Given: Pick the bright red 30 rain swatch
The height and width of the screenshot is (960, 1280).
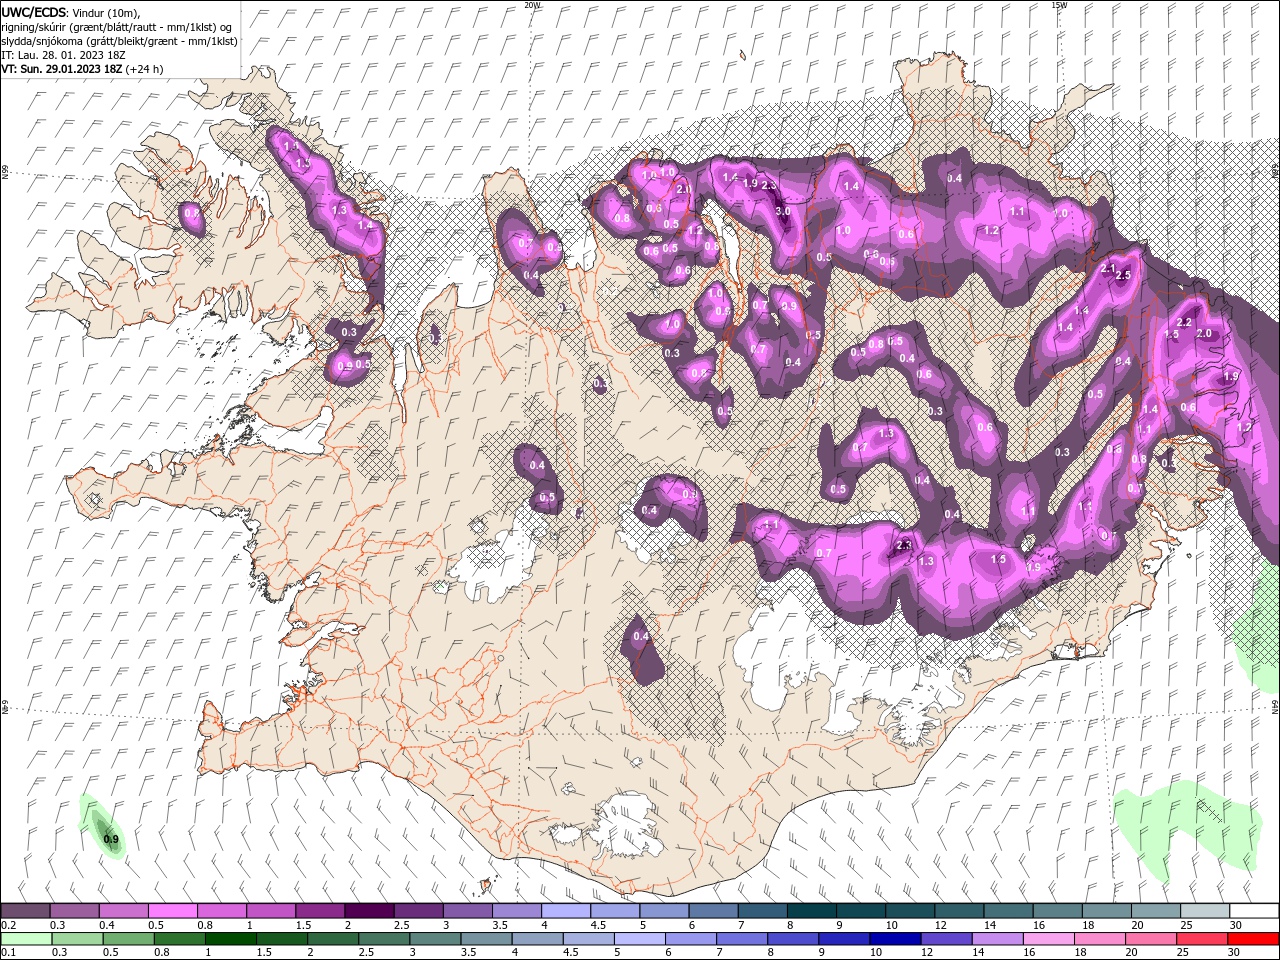Looking at the screenshot, I should click(1254, 939).
